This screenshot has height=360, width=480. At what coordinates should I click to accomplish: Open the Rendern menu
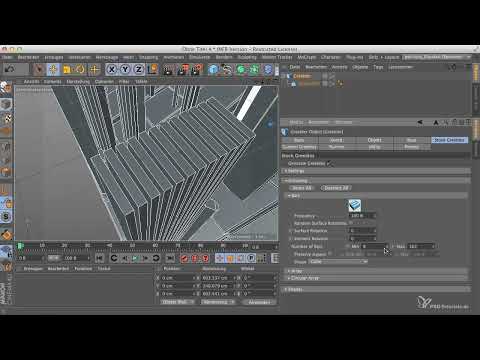pyautogui.click(x=224, y=57)
